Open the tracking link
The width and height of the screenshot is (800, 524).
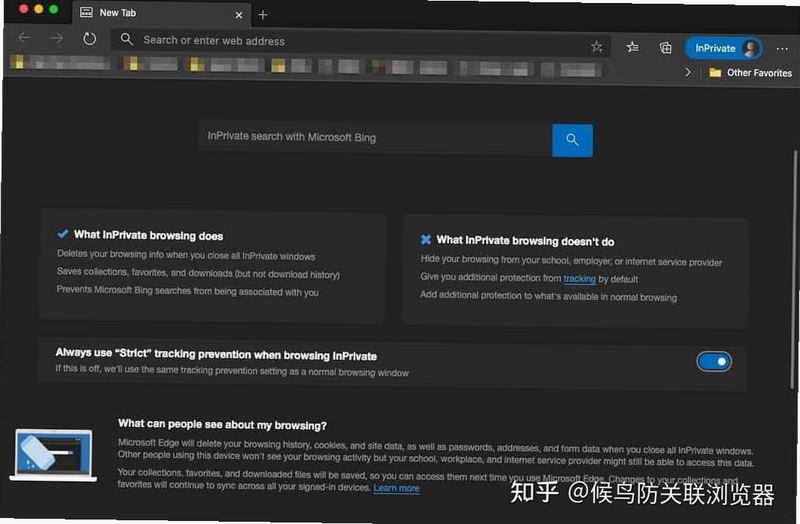pyautogui.click(x=580, y=279)
